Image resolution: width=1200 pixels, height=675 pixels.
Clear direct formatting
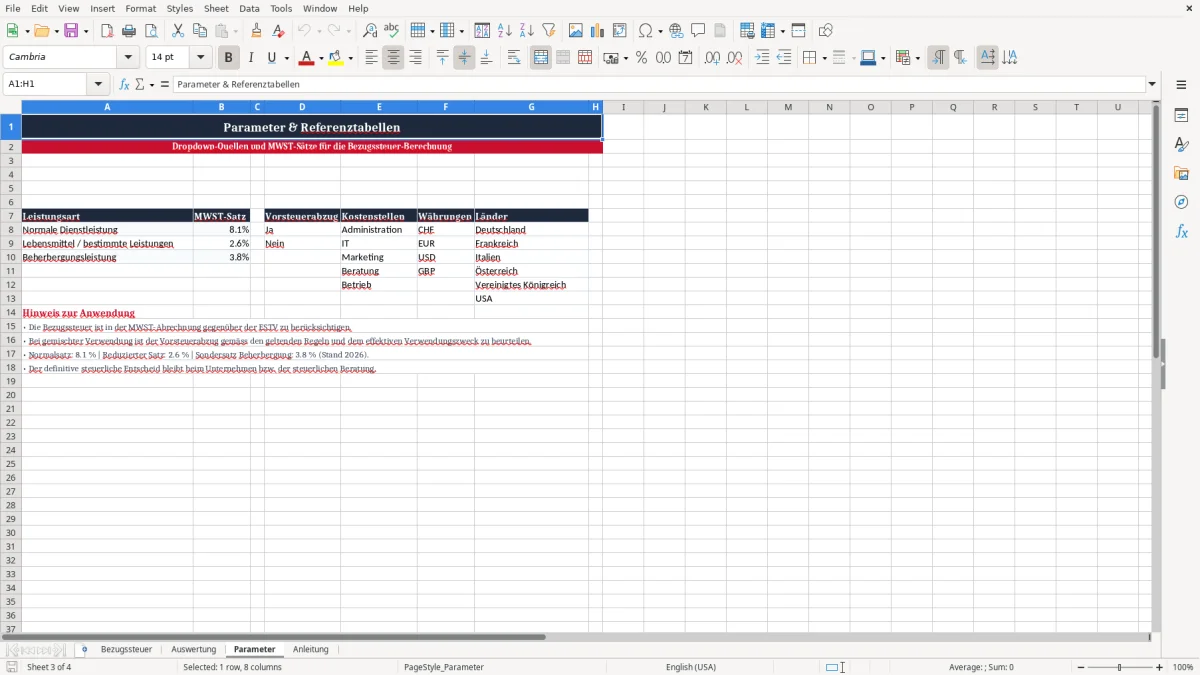[278, 31]
